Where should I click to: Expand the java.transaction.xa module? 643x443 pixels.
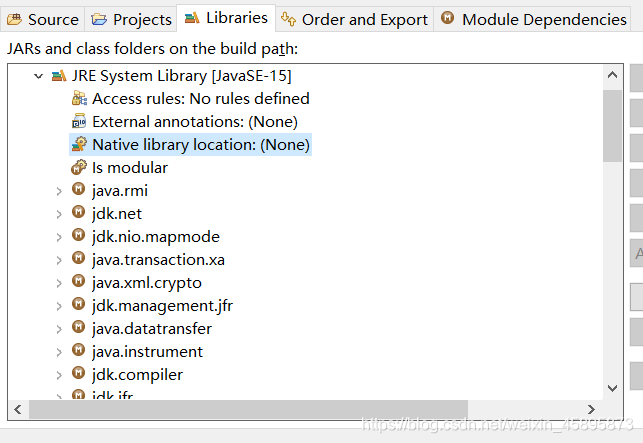(x=59, y=260)
